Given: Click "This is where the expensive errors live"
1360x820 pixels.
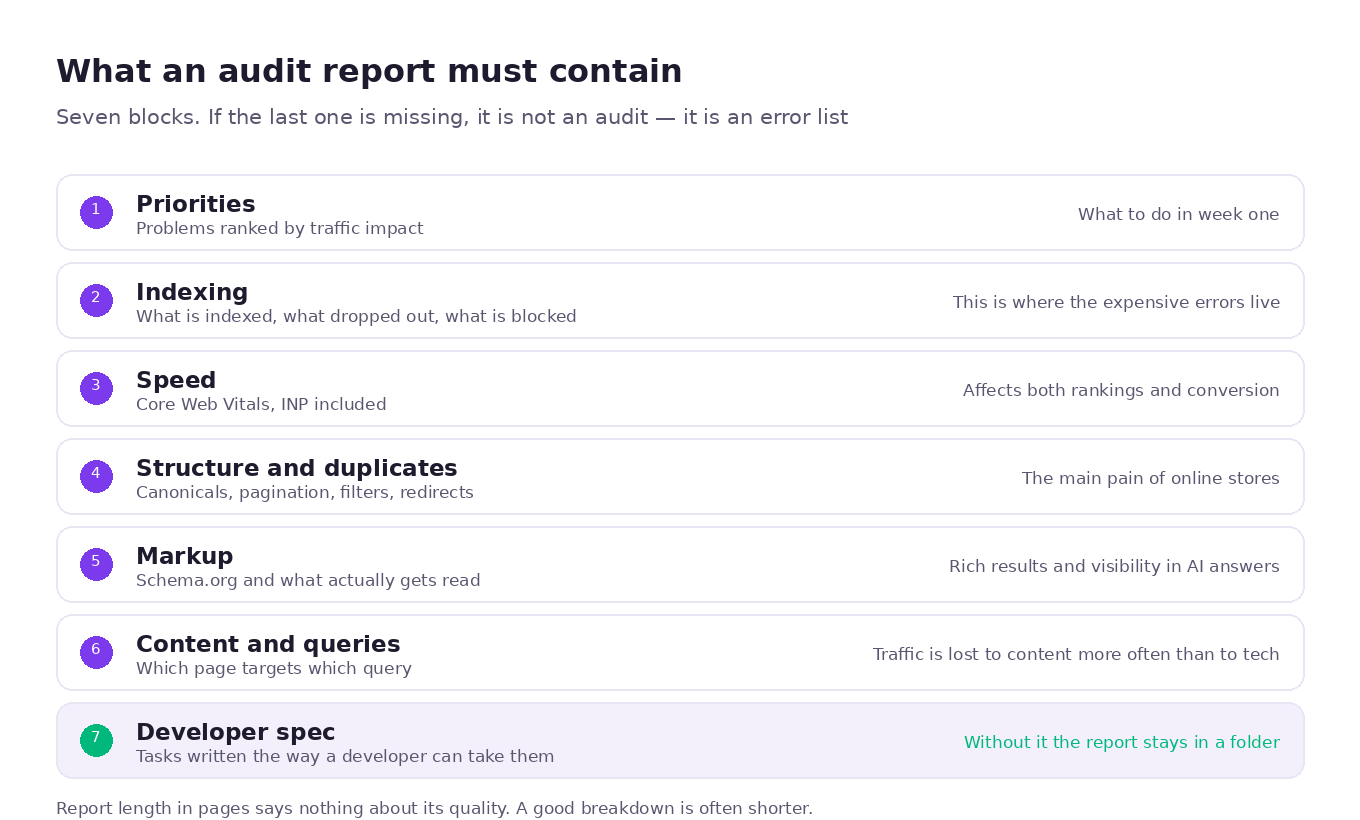Looking at the screenshot, I should [x=1116, y=303].
